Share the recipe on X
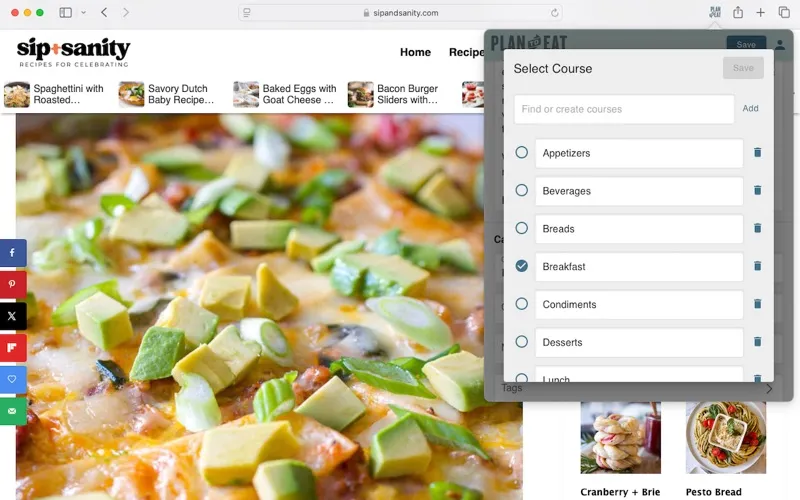 (x=12, y=316)
